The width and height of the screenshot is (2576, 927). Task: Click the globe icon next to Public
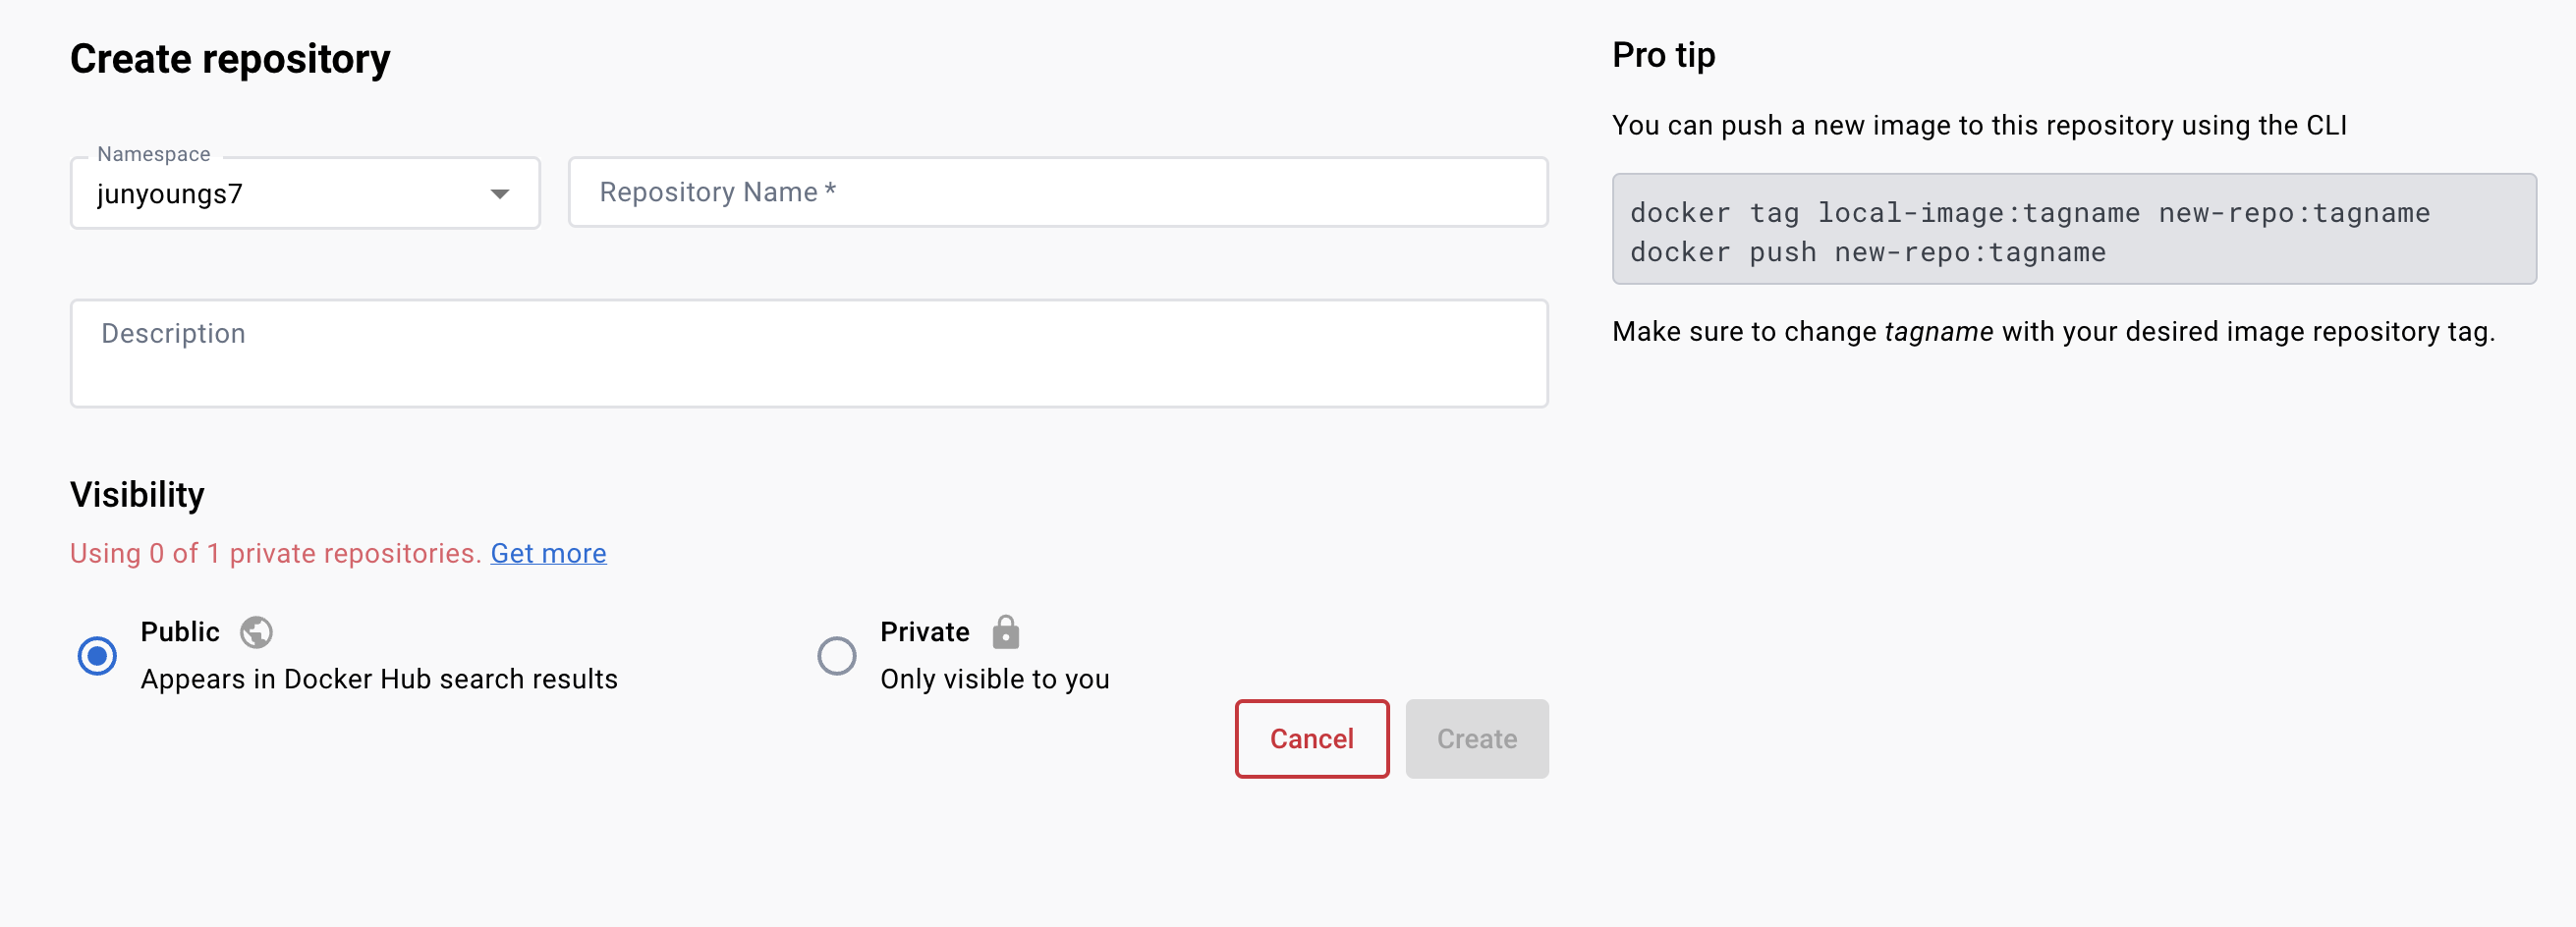point(256,632)
